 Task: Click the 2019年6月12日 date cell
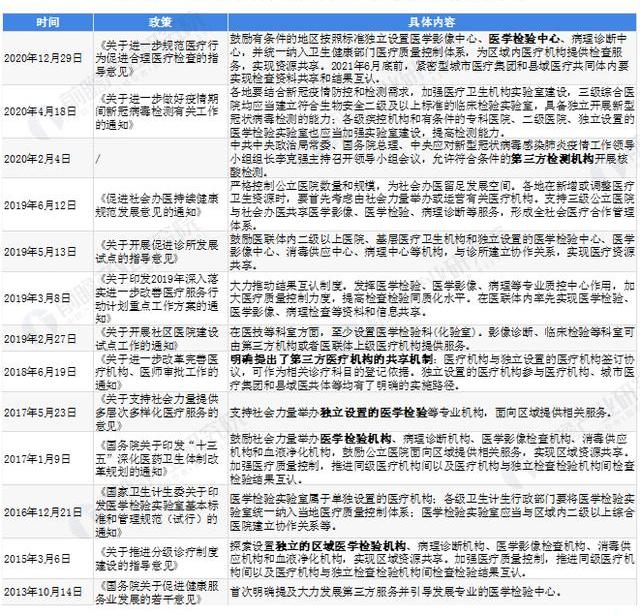(x=47, y=204)
